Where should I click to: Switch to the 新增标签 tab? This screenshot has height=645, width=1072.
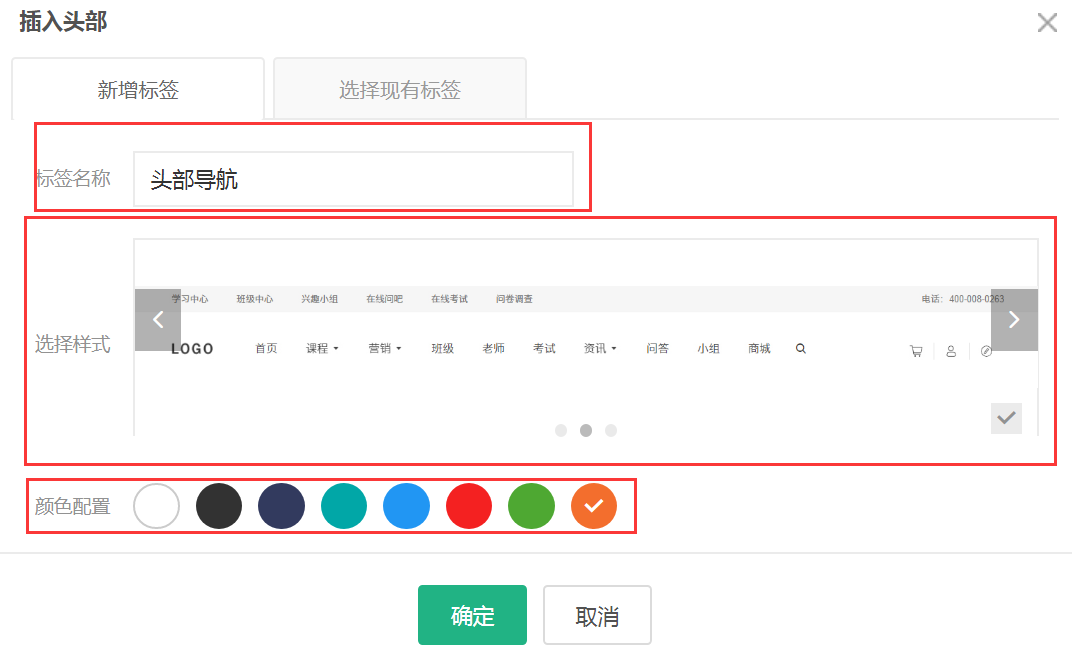tap(137, 88)
